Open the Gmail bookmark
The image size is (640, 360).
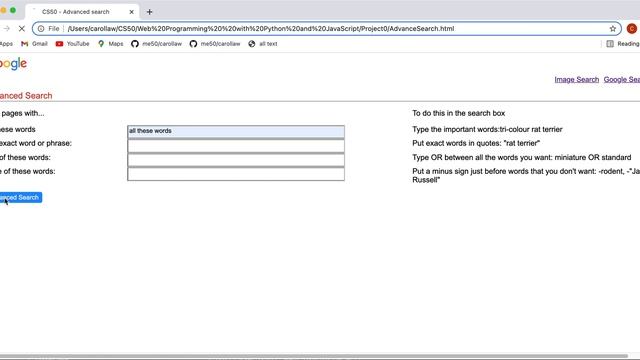click(x=34, y=44)
